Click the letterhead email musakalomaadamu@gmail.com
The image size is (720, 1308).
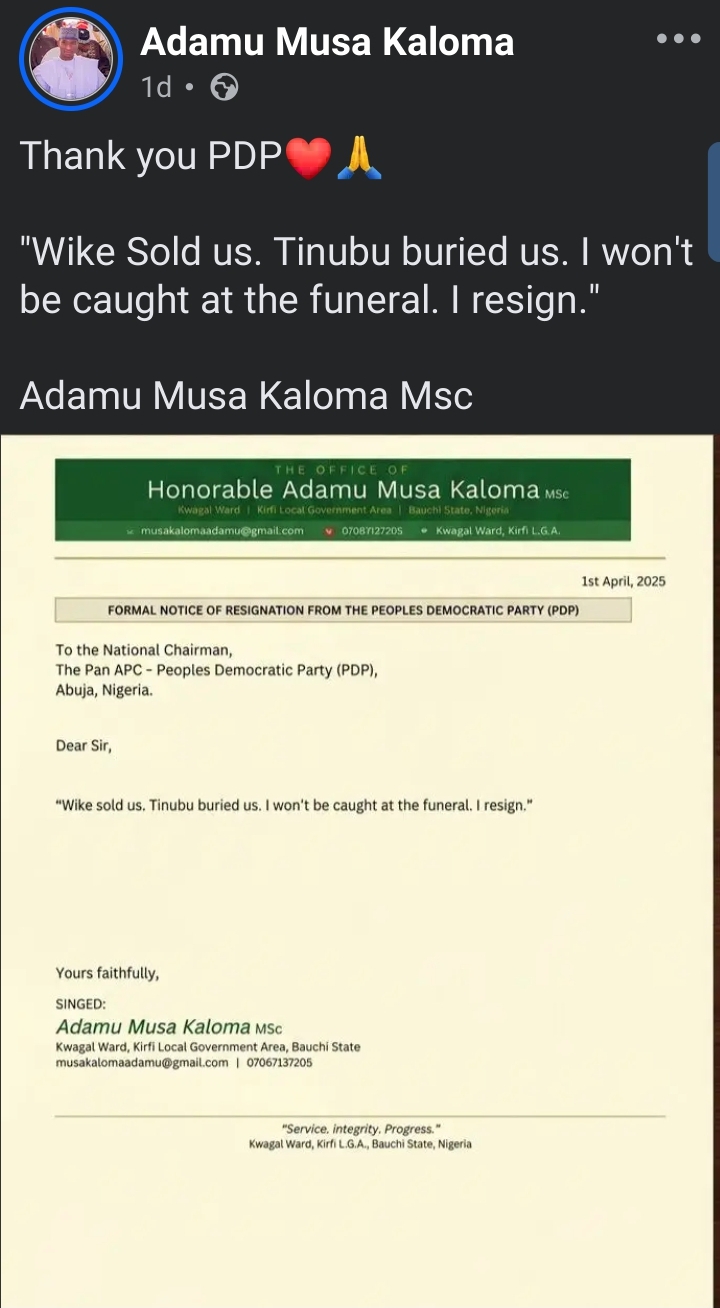222,531
